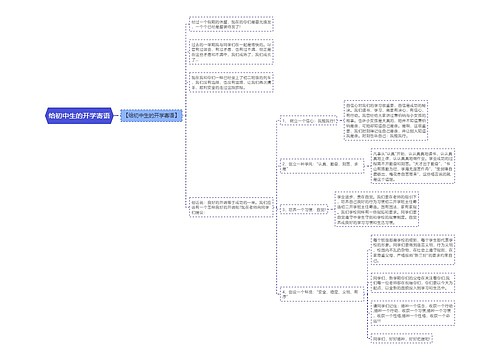500x360 pixels.
Task: Click the connector between root and blue node
Action: click(117, 116)
